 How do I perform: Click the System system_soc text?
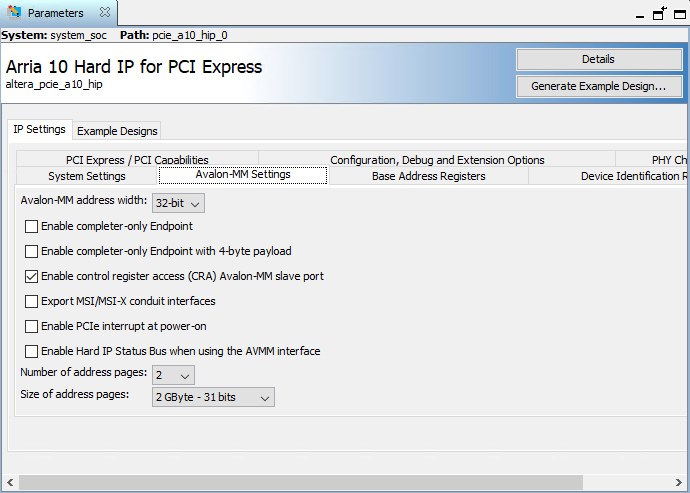54,35
